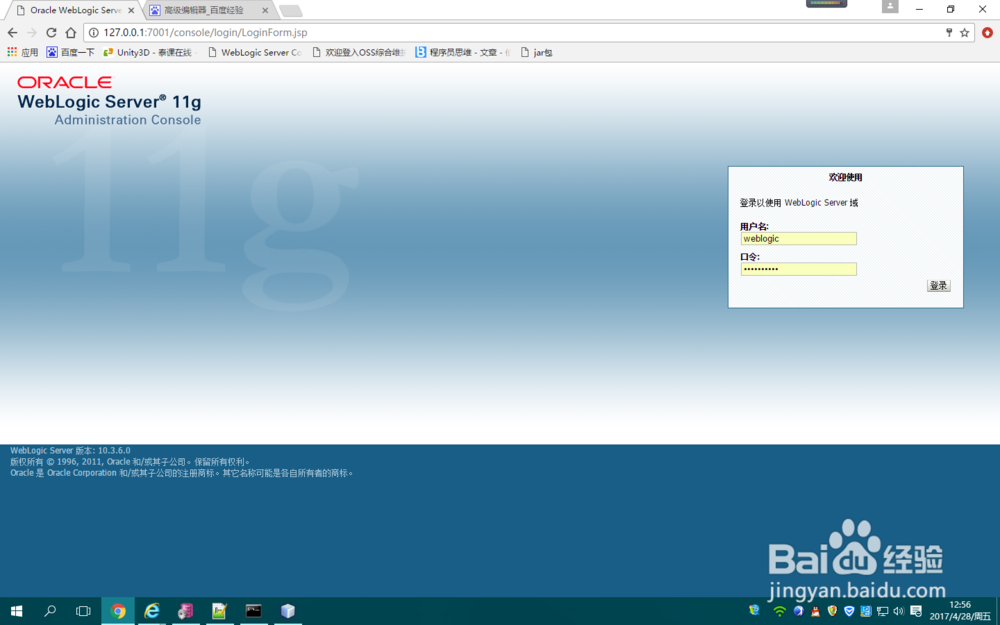Open the 百度一下 bookmark
The width and height of the screenshot is (1000, 625).
coord(70,52)
